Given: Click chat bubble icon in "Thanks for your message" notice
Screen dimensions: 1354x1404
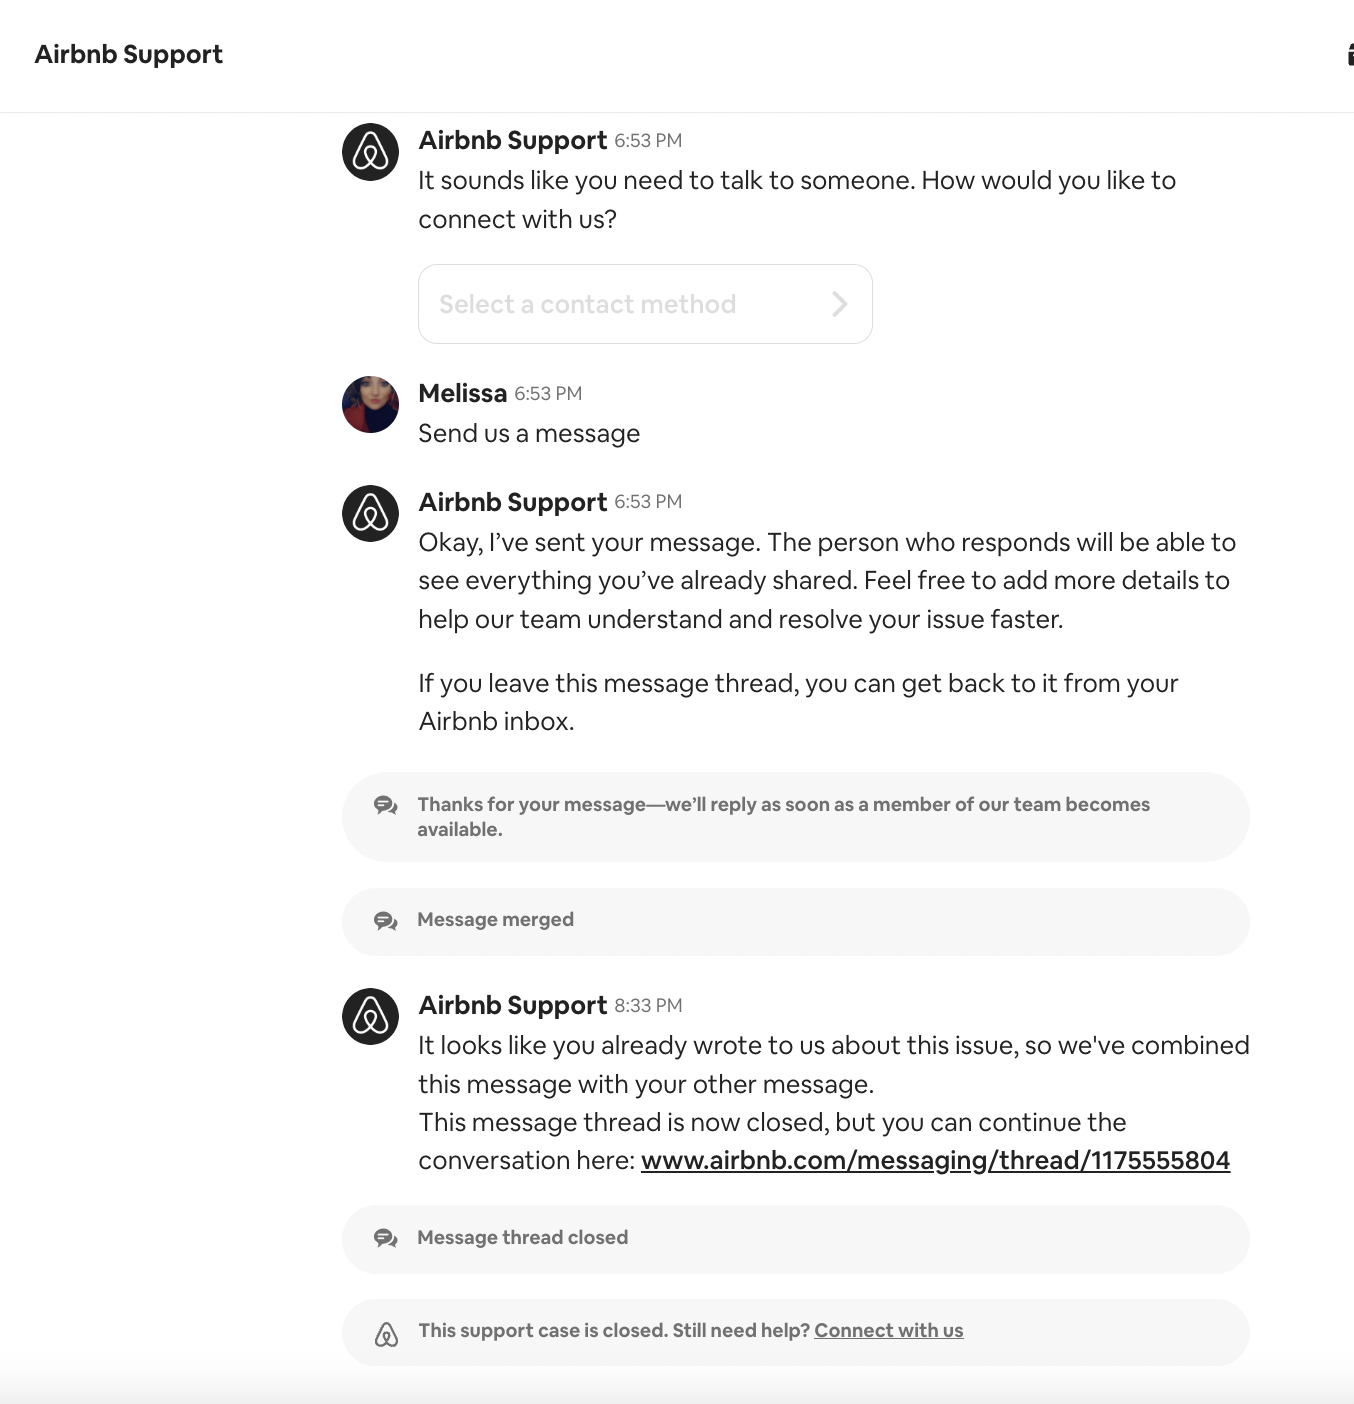Looking at the screenshot, I should (386, 805).
